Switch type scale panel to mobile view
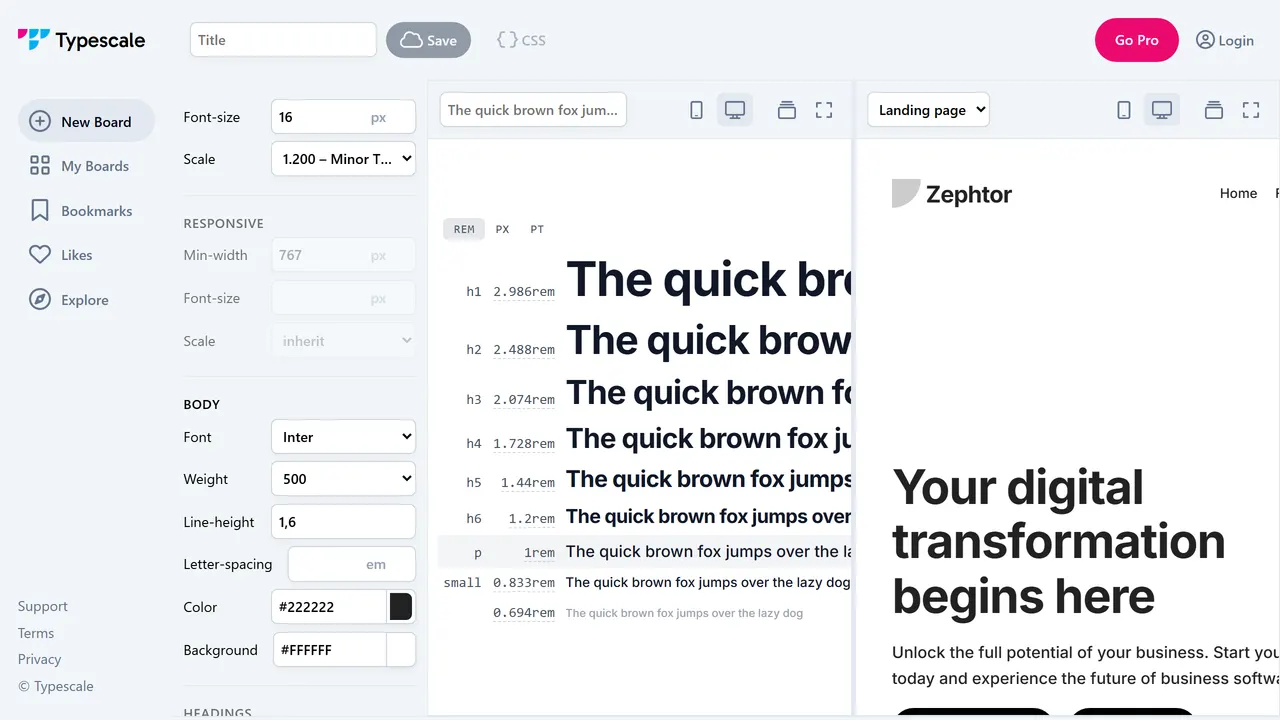The image size is (1280, 720). (697, 110)
